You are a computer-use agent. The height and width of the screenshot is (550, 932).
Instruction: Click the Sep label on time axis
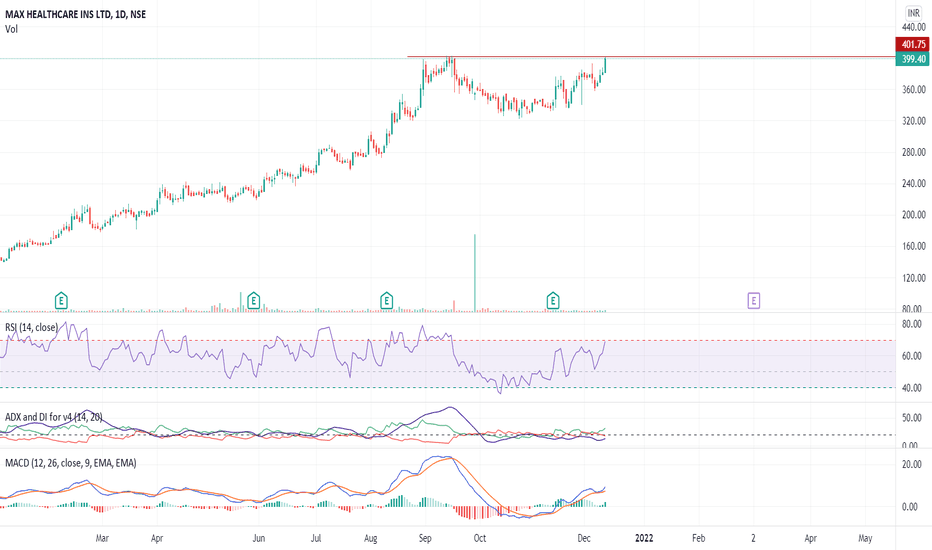[425, 538]
